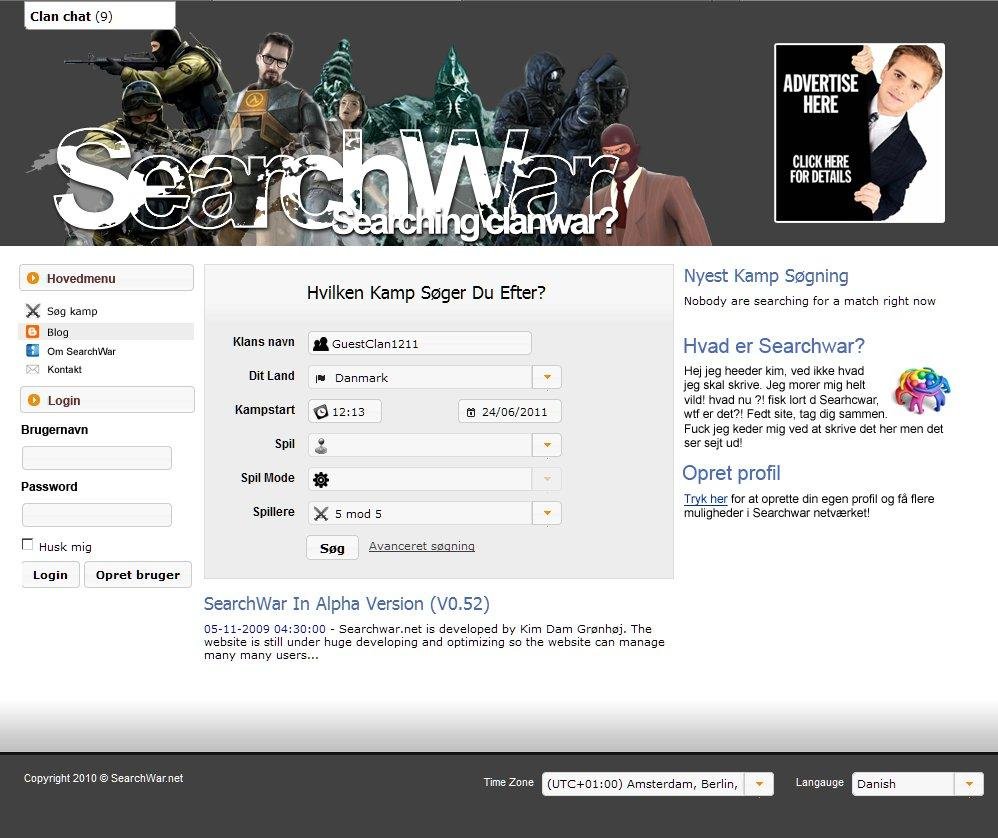Viewport: 998px width, 838px height.
Task: Expand the Spillere dropdown showing 5 mod 5
Action: (546, 512)
